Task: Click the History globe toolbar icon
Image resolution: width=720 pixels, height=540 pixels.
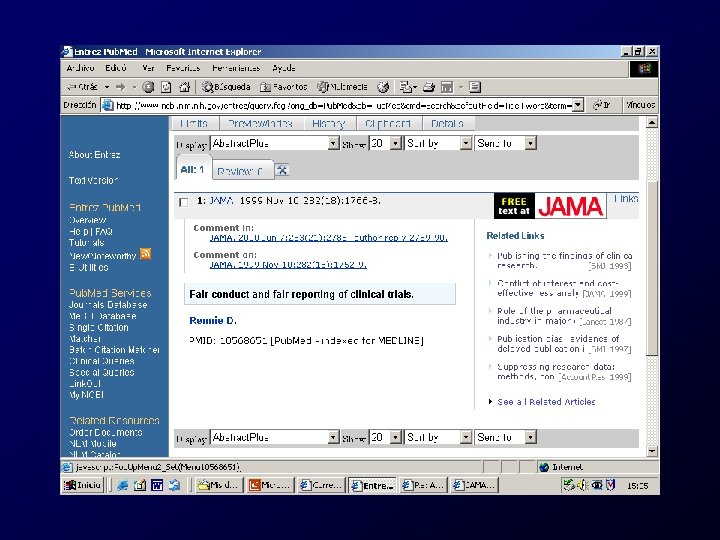Action: pos(383,87)
